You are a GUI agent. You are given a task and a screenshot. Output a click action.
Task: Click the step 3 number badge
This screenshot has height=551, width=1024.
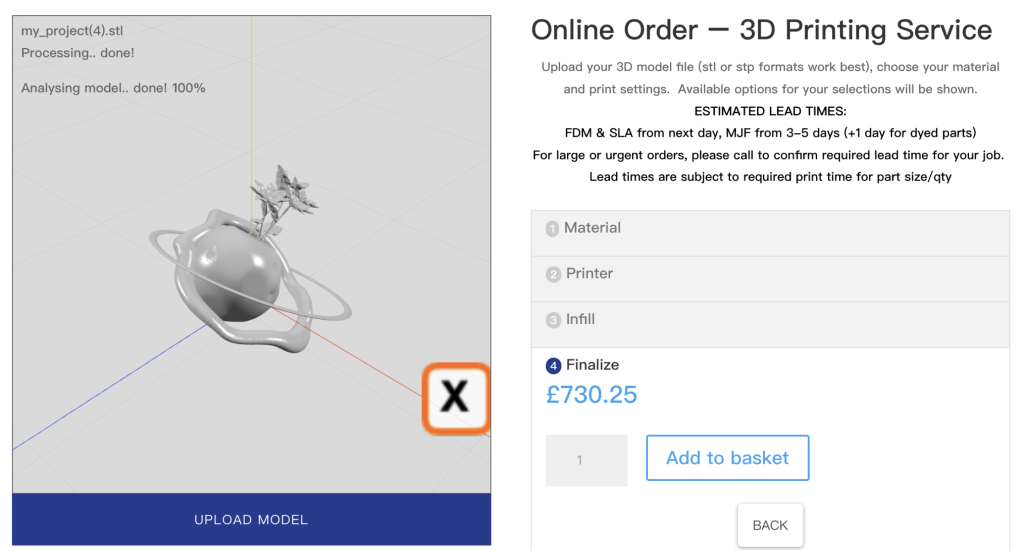point(553,320)
